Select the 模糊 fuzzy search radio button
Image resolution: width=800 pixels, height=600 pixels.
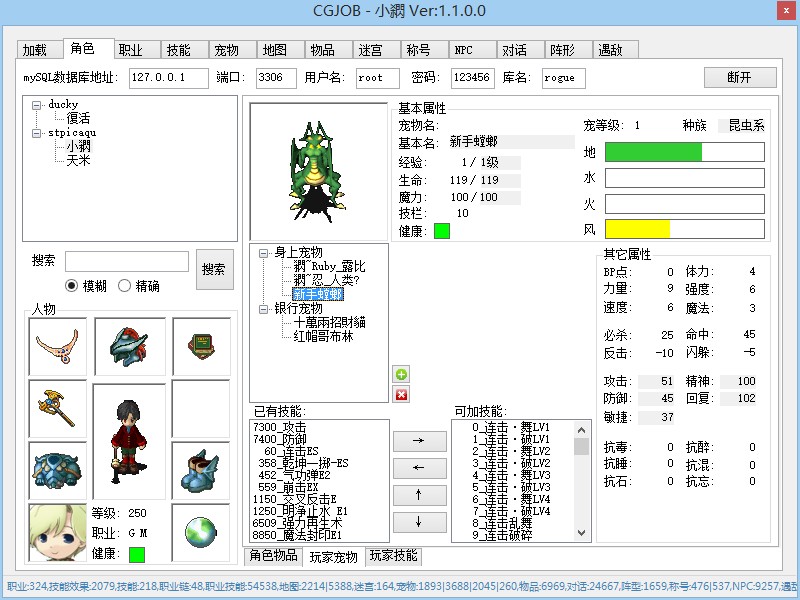coord(72,286)
